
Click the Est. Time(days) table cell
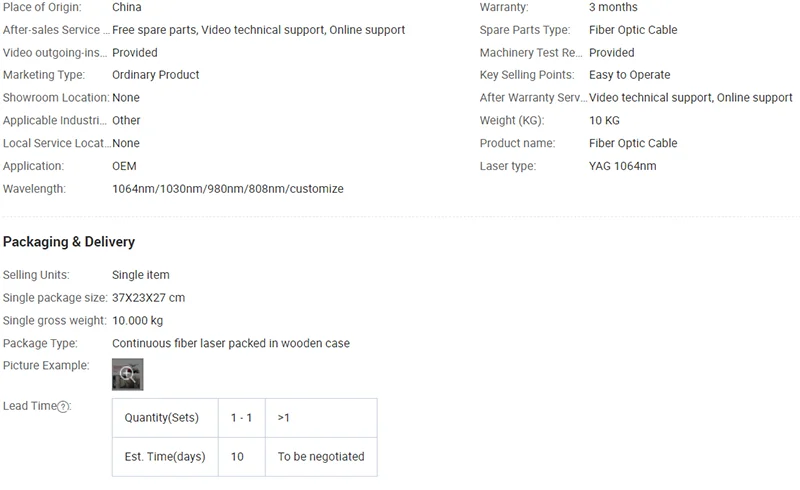click(165, 457)
